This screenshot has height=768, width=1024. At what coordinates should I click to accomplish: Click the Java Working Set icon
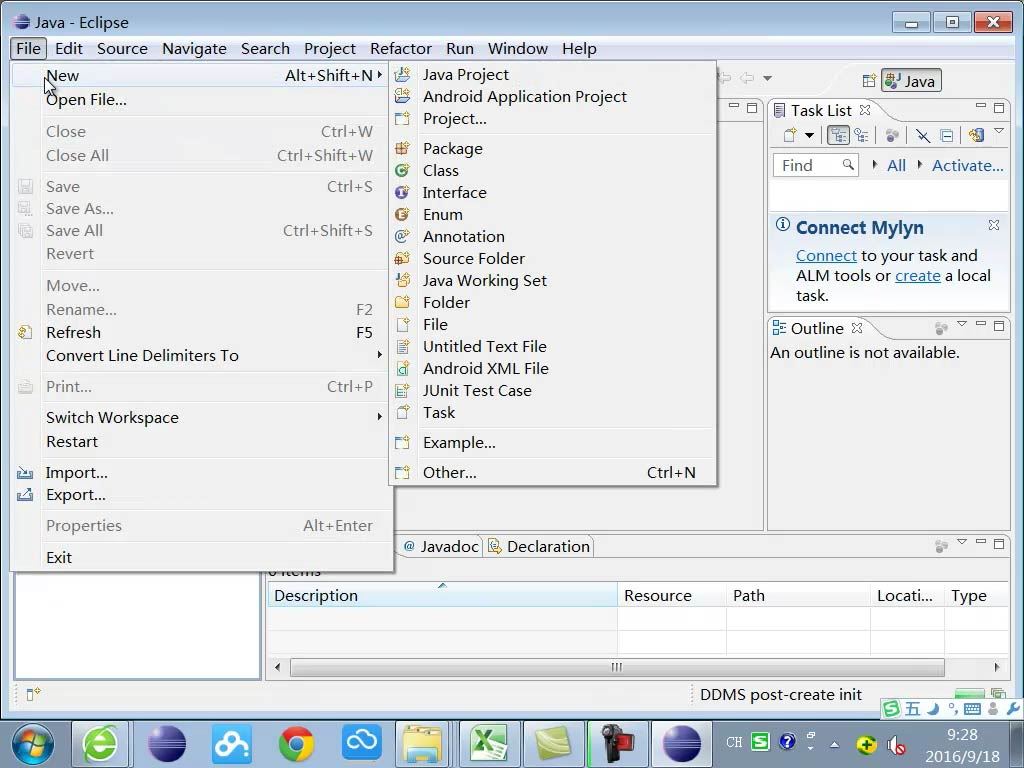[x=403, y=280]
